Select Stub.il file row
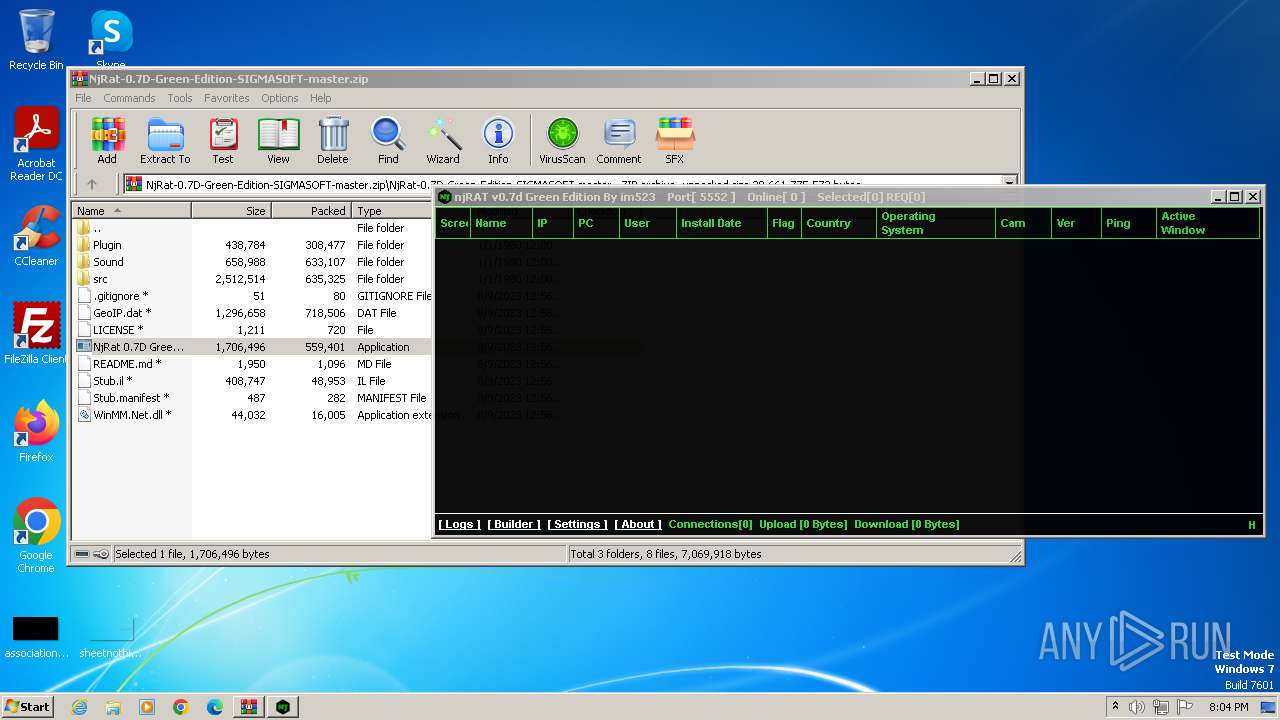 point(251,381)
